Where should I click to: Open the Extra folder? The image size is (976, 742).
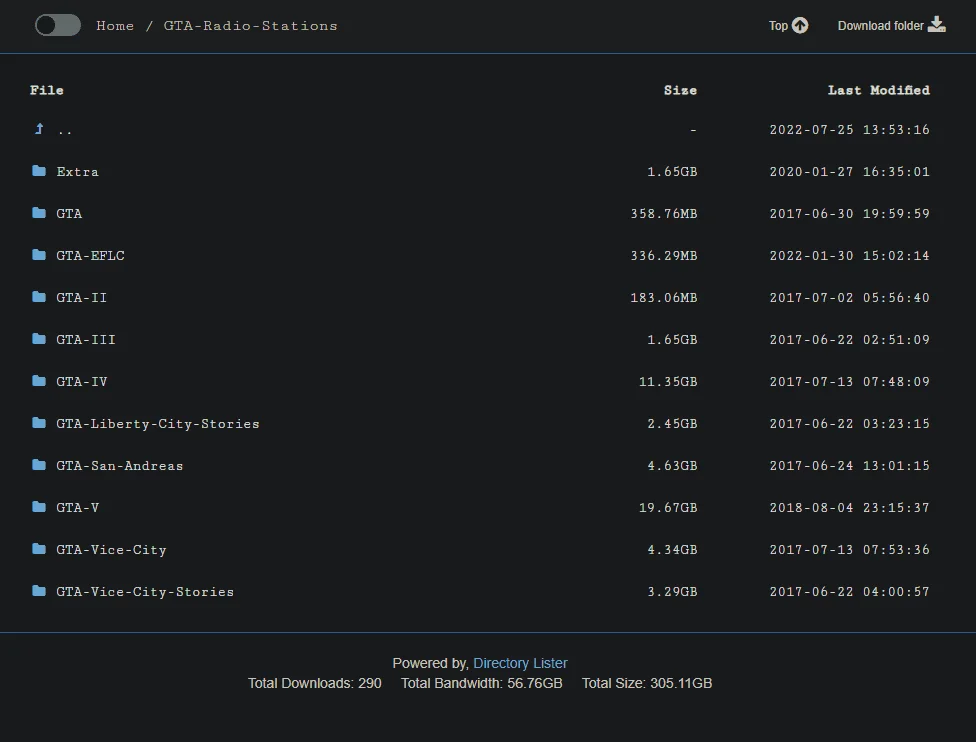[77, 172]
